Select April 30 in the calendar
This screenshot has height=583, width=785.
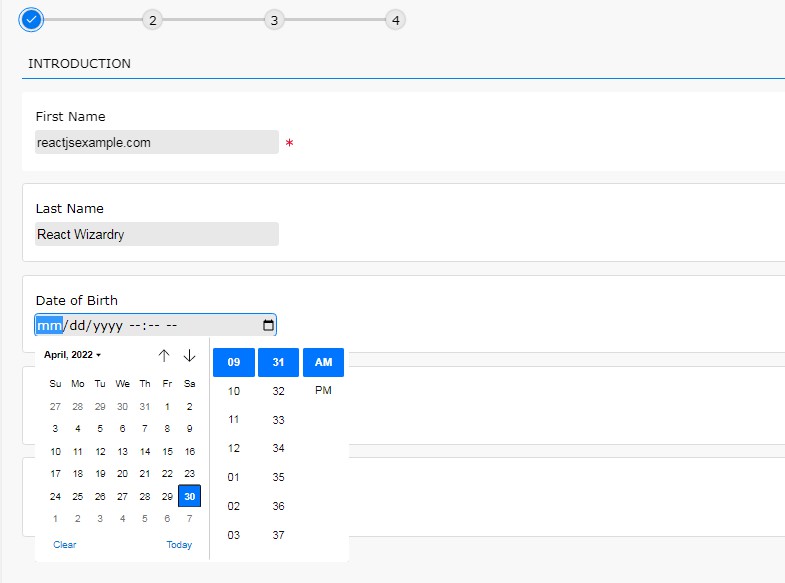(189, 496)
